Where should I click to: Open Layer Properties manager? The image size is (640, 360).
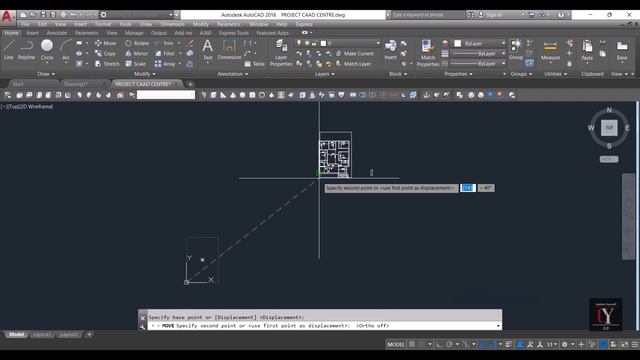point(281,53)
